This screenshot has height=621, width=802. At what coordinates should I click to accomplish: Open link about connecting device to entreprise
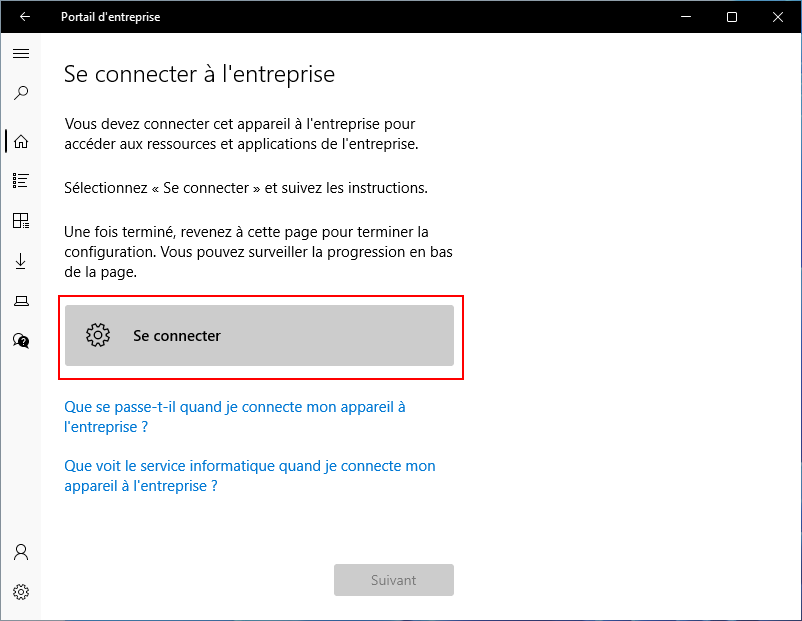point(235,417)
